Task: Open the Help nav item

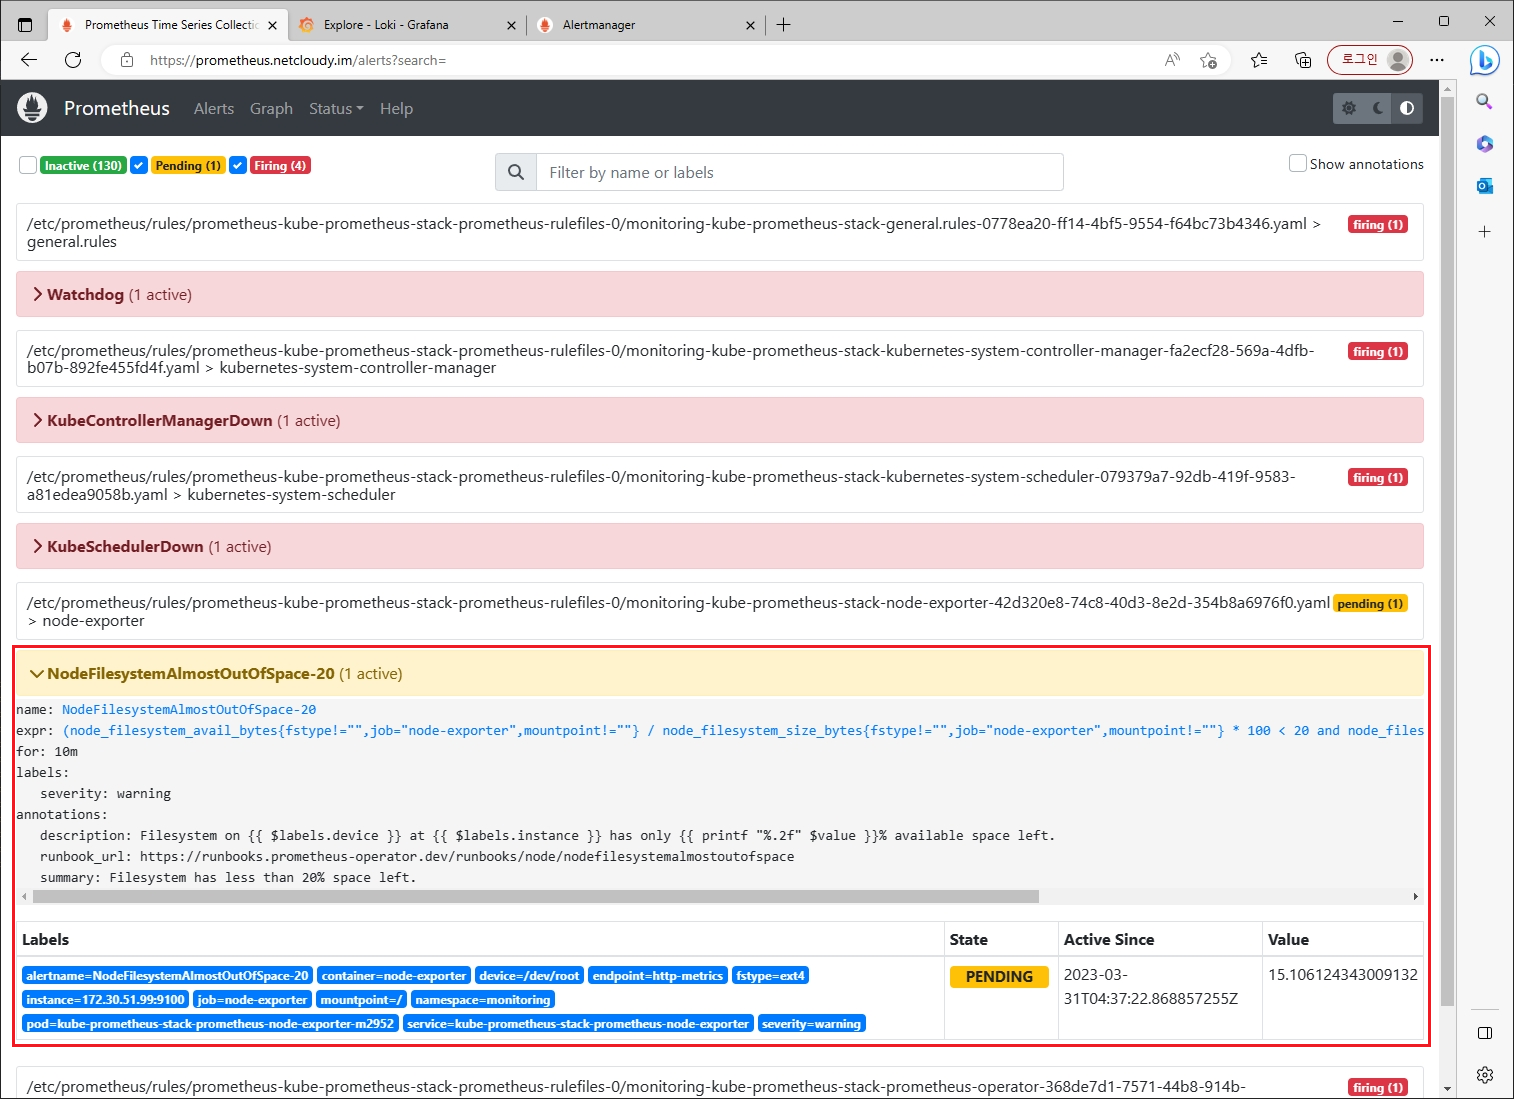Action: pyautogui.click(x=396, y=108)
